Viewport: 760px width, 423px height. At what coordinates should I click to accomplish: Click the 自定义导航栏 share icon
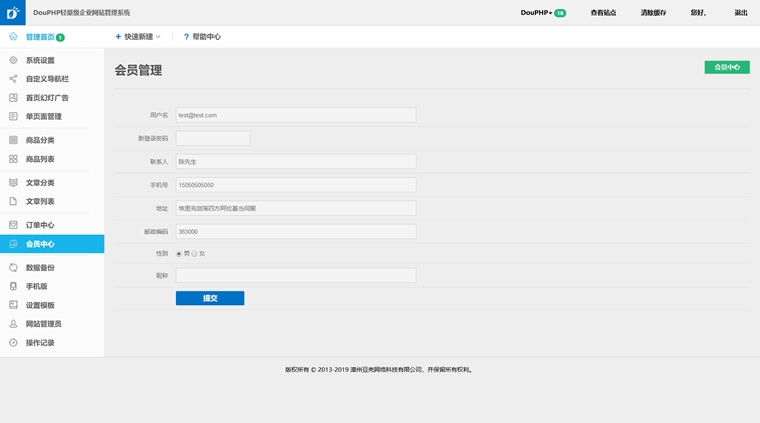[x=13, y=79]
